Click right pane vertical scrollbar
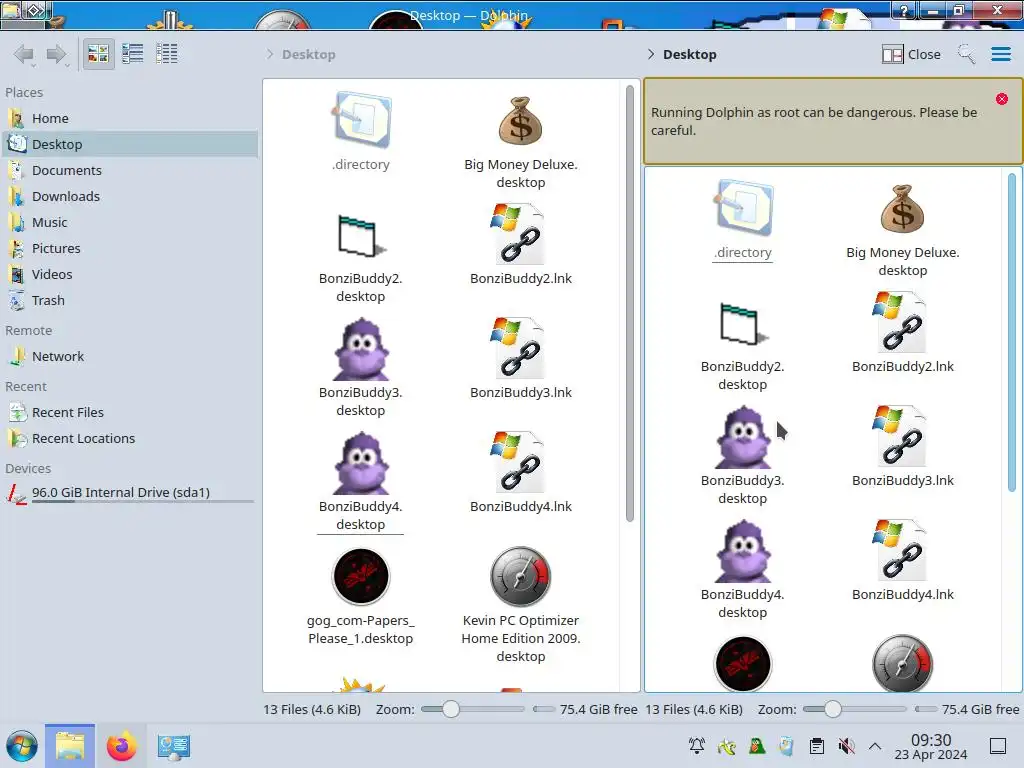Image resolution: width=1024 pixels, height=768 pixels. (x=1012, y=332)
